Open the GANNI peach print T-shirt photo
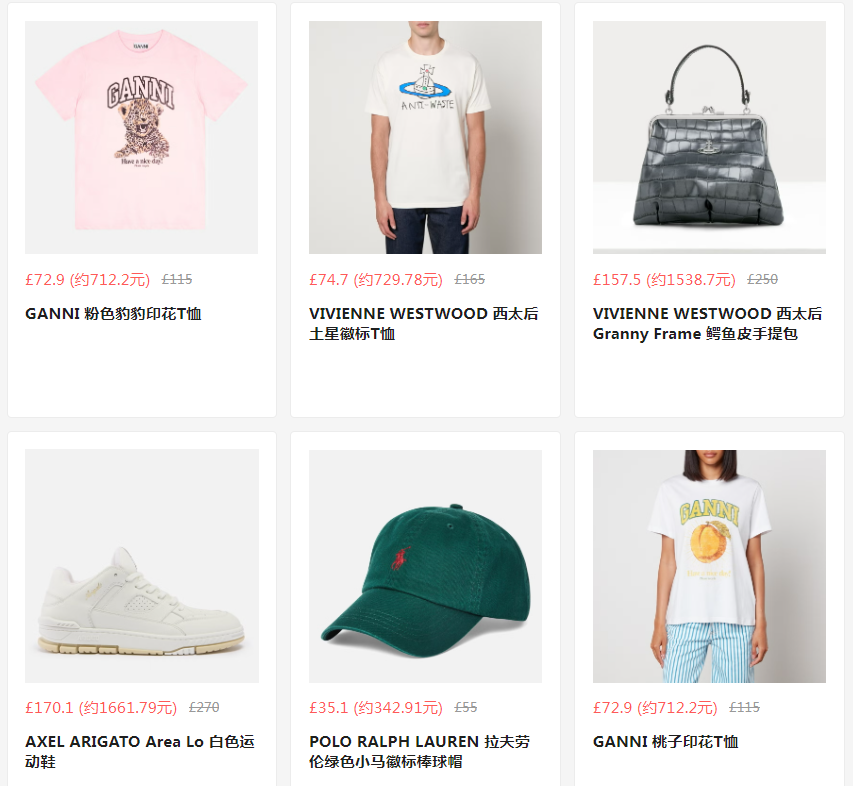Screen dimensions: 853x786 pyautogui.click(x=709, y=566)
